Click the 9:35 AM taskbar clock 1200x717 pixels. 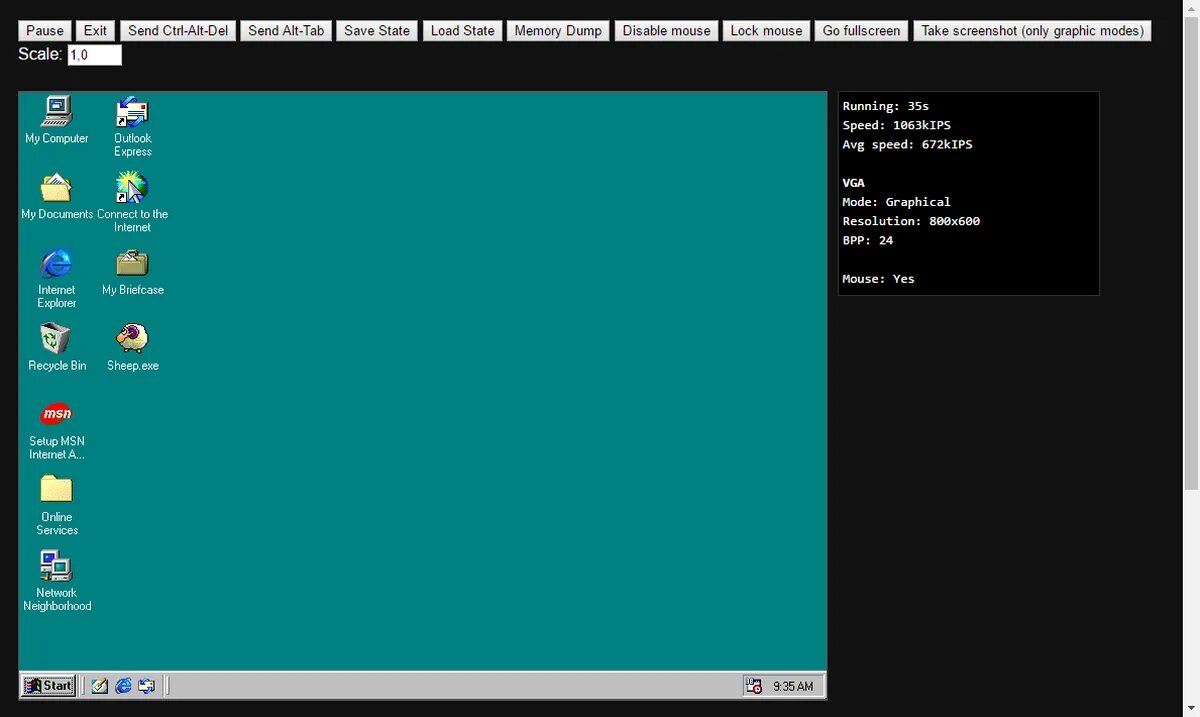click(793, 687)
